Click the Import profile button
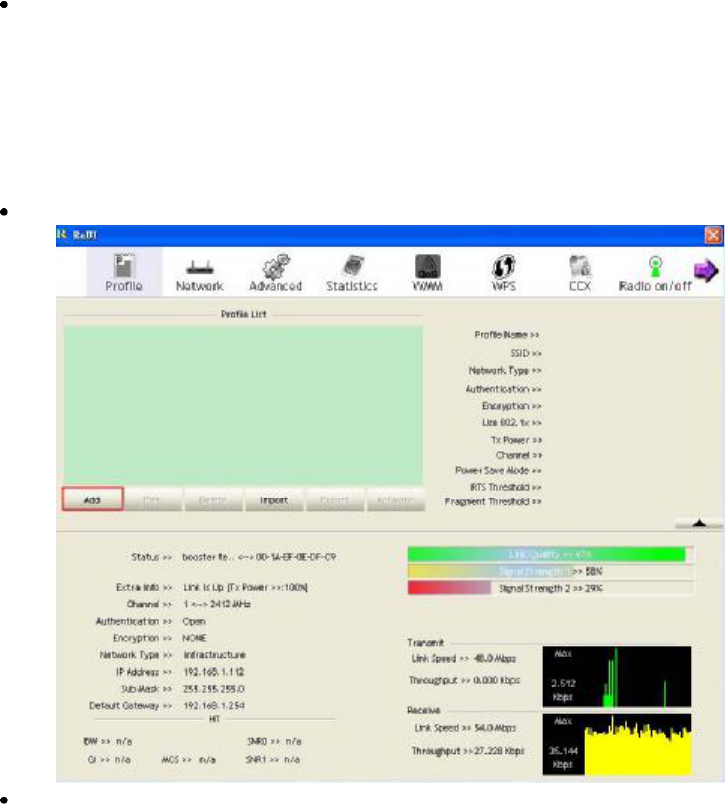The width and height of the screenshot is (725, 804). click(x=274, y=499)
